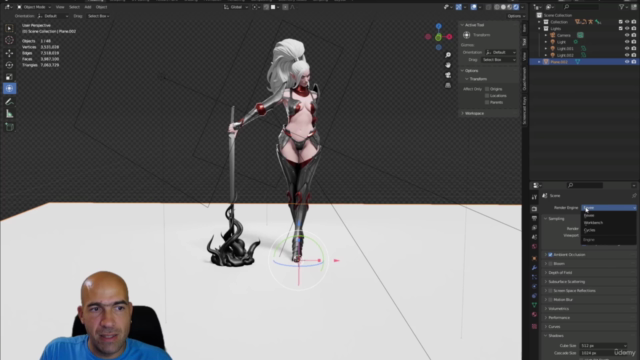Toggle camera view icon in viewport
Viewport: 640px width, 360px height.
click(448, 75)
